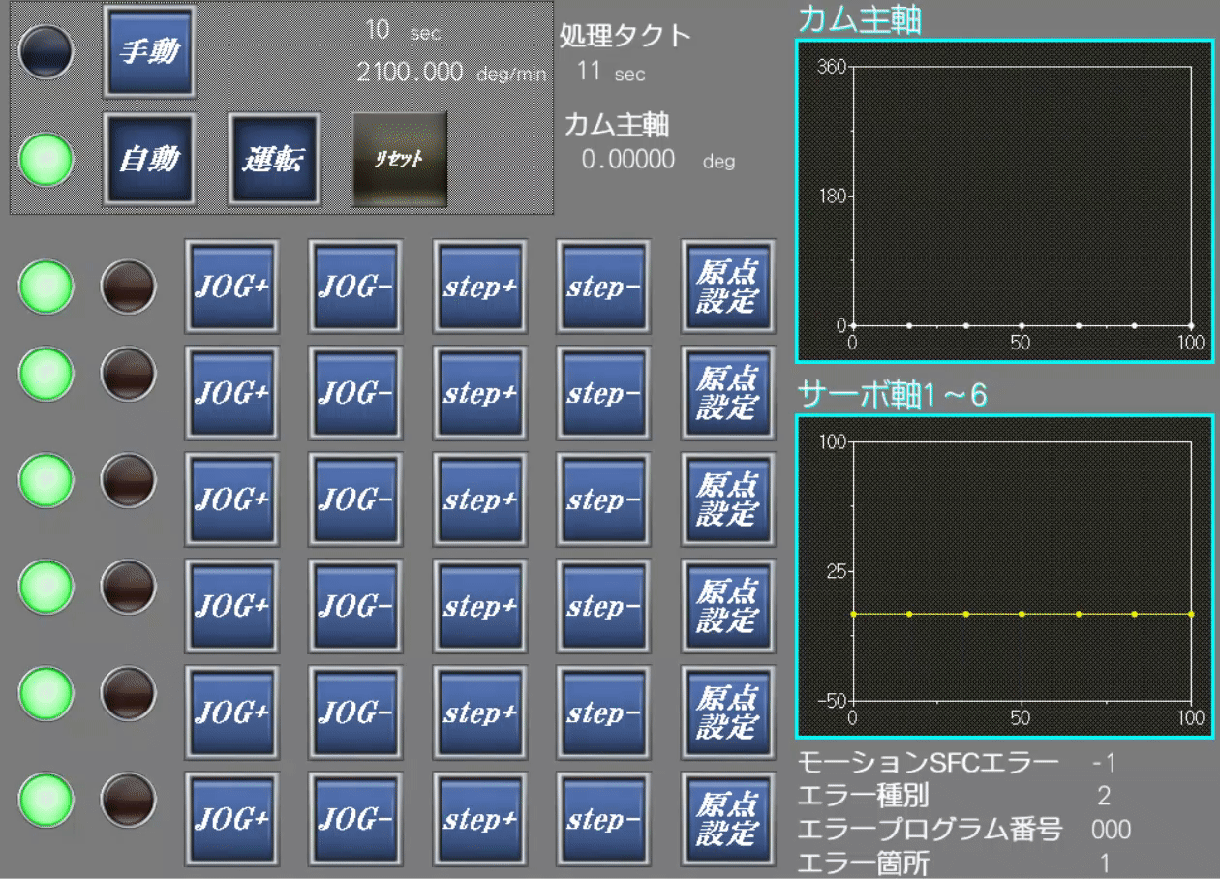Click step- in the first servo row
Viewport: 1220px width, 879px height.
[x=604, y=286]
